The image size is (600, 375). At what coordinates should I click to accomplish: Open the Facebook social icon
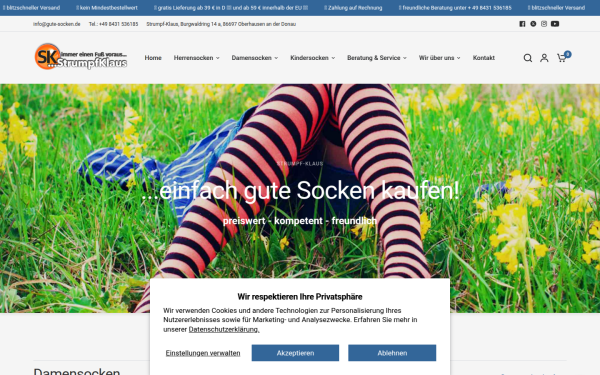(522, 24)
